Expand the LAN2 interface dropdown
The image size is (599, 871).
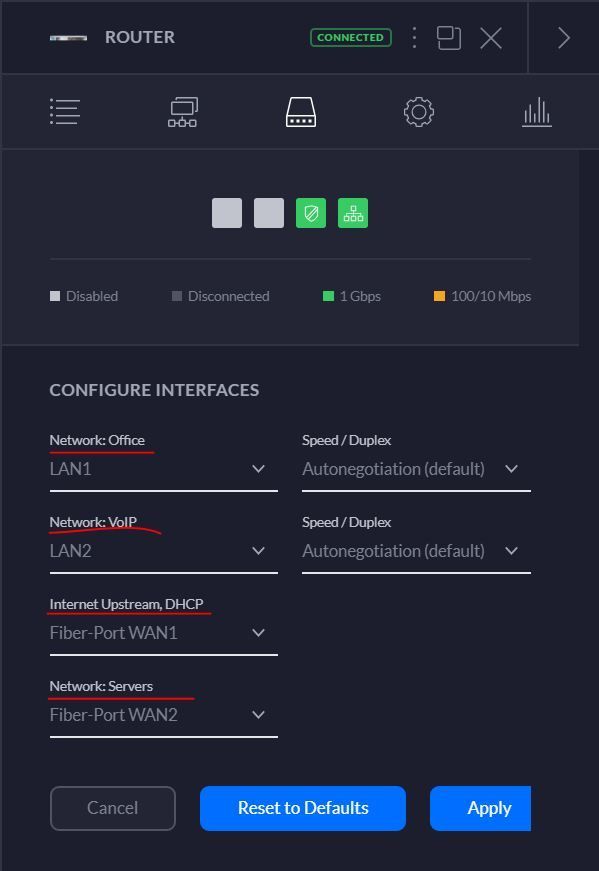point(163,552)
